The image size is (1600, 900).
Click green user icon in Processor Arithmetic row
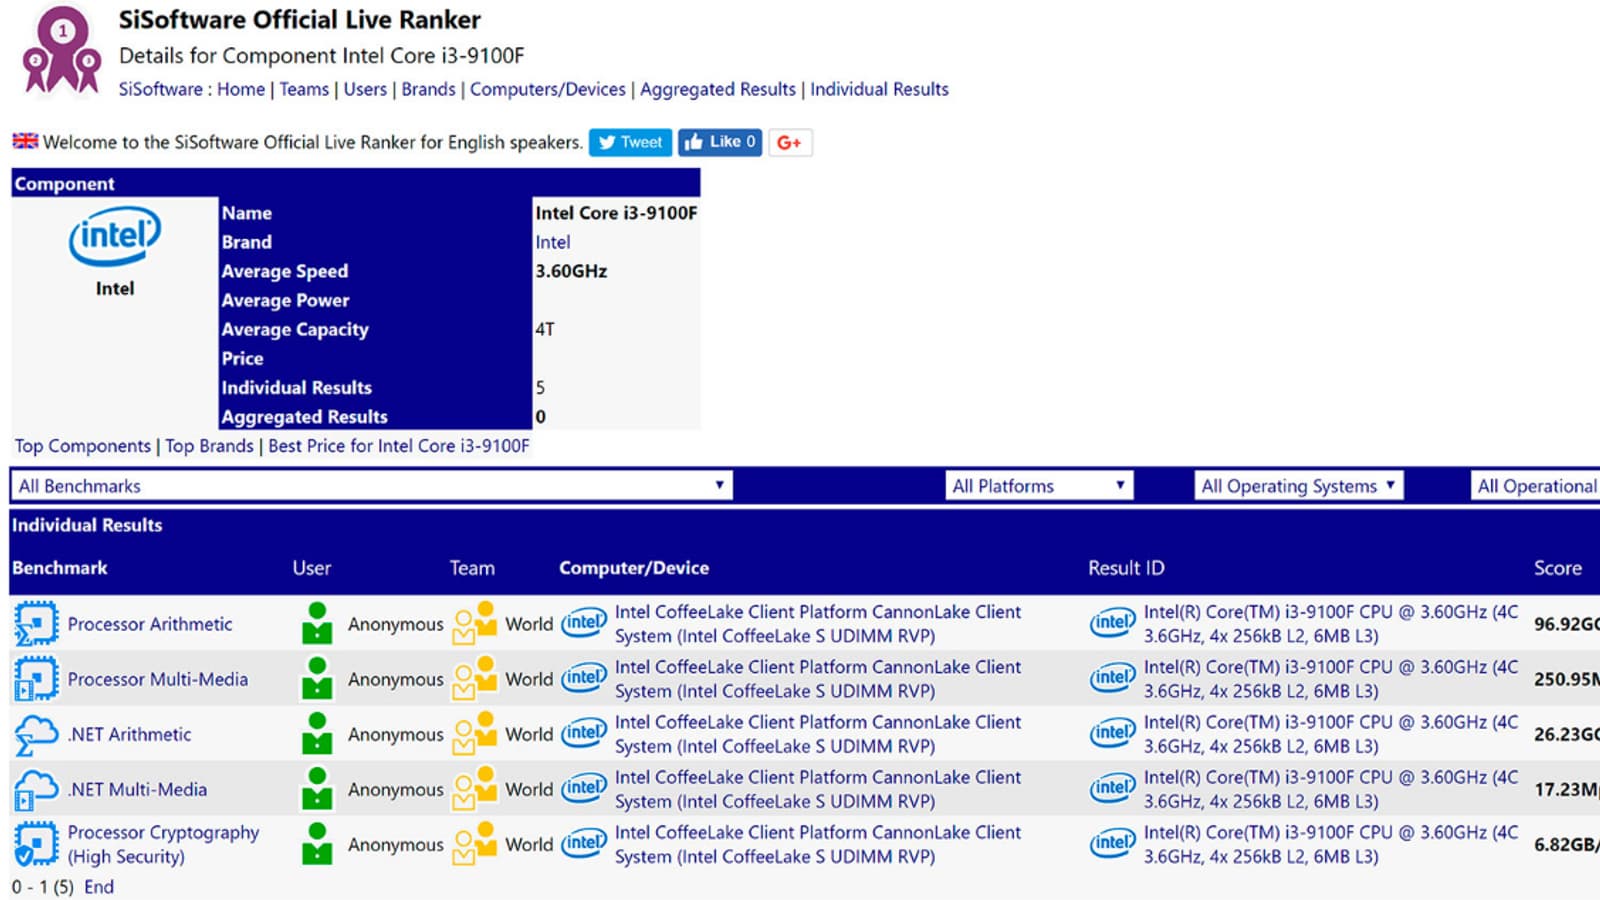(317, 623)
